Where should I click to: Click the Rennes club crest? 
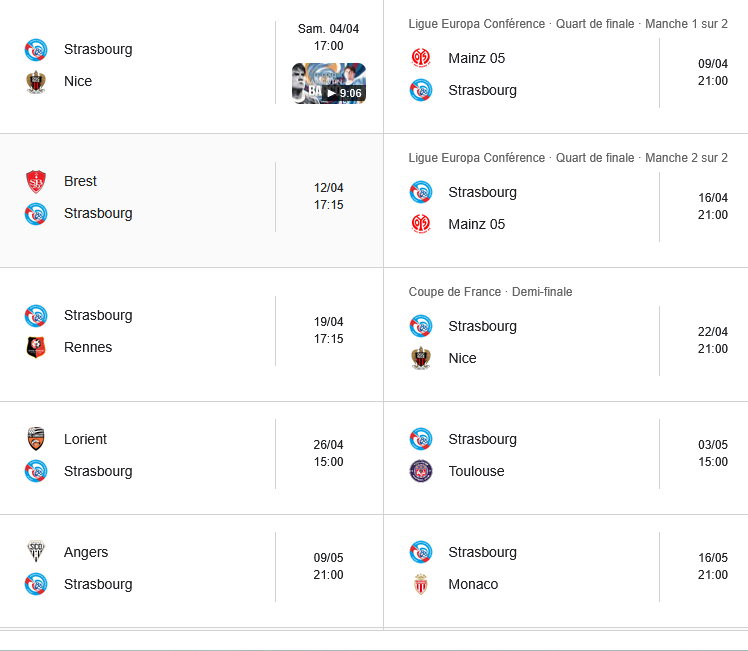36,348
